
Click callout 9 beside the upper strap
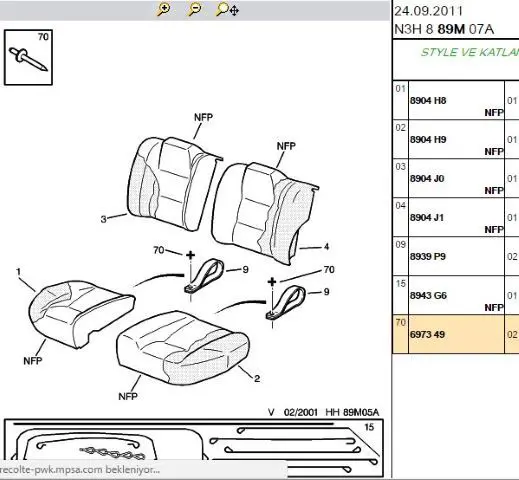coord(245,270)
